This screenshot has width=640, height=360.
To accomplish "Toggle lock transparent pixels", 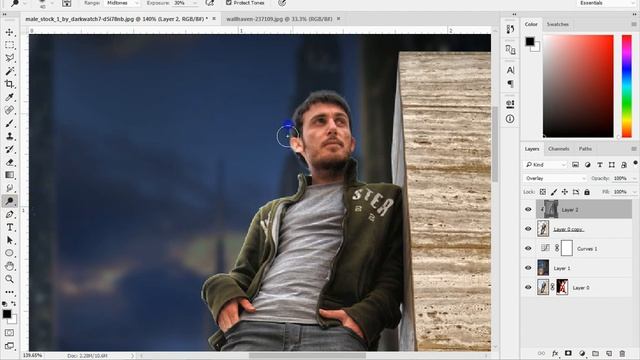I will coord(542,192).
